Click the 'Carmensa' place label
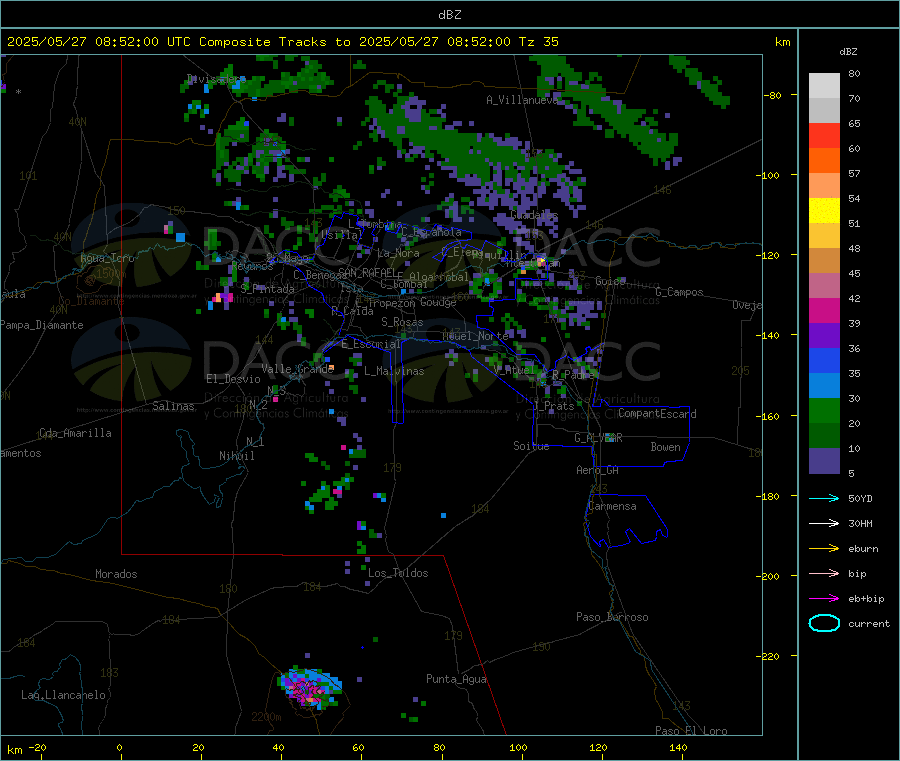 (x=612, y=506)
